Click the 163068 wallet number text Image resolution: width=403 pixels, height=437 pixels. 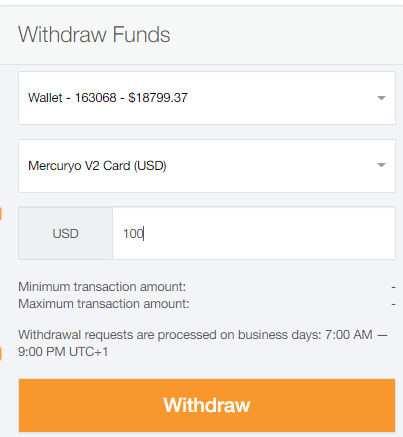pyautogui.click(x=95, y=98)
